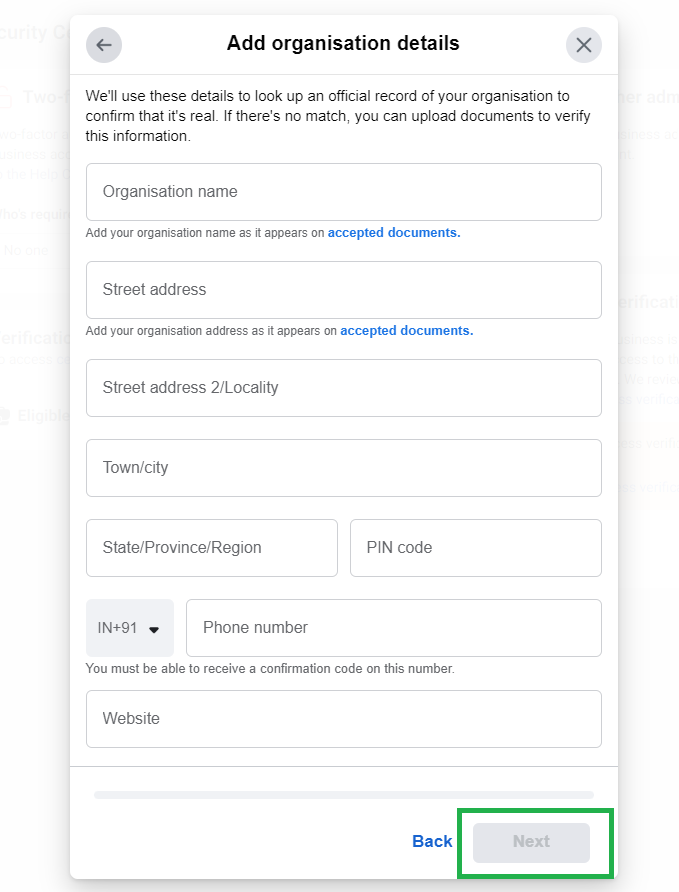
Task: Click the State/Province/Region field
Action: pos(211,548)
